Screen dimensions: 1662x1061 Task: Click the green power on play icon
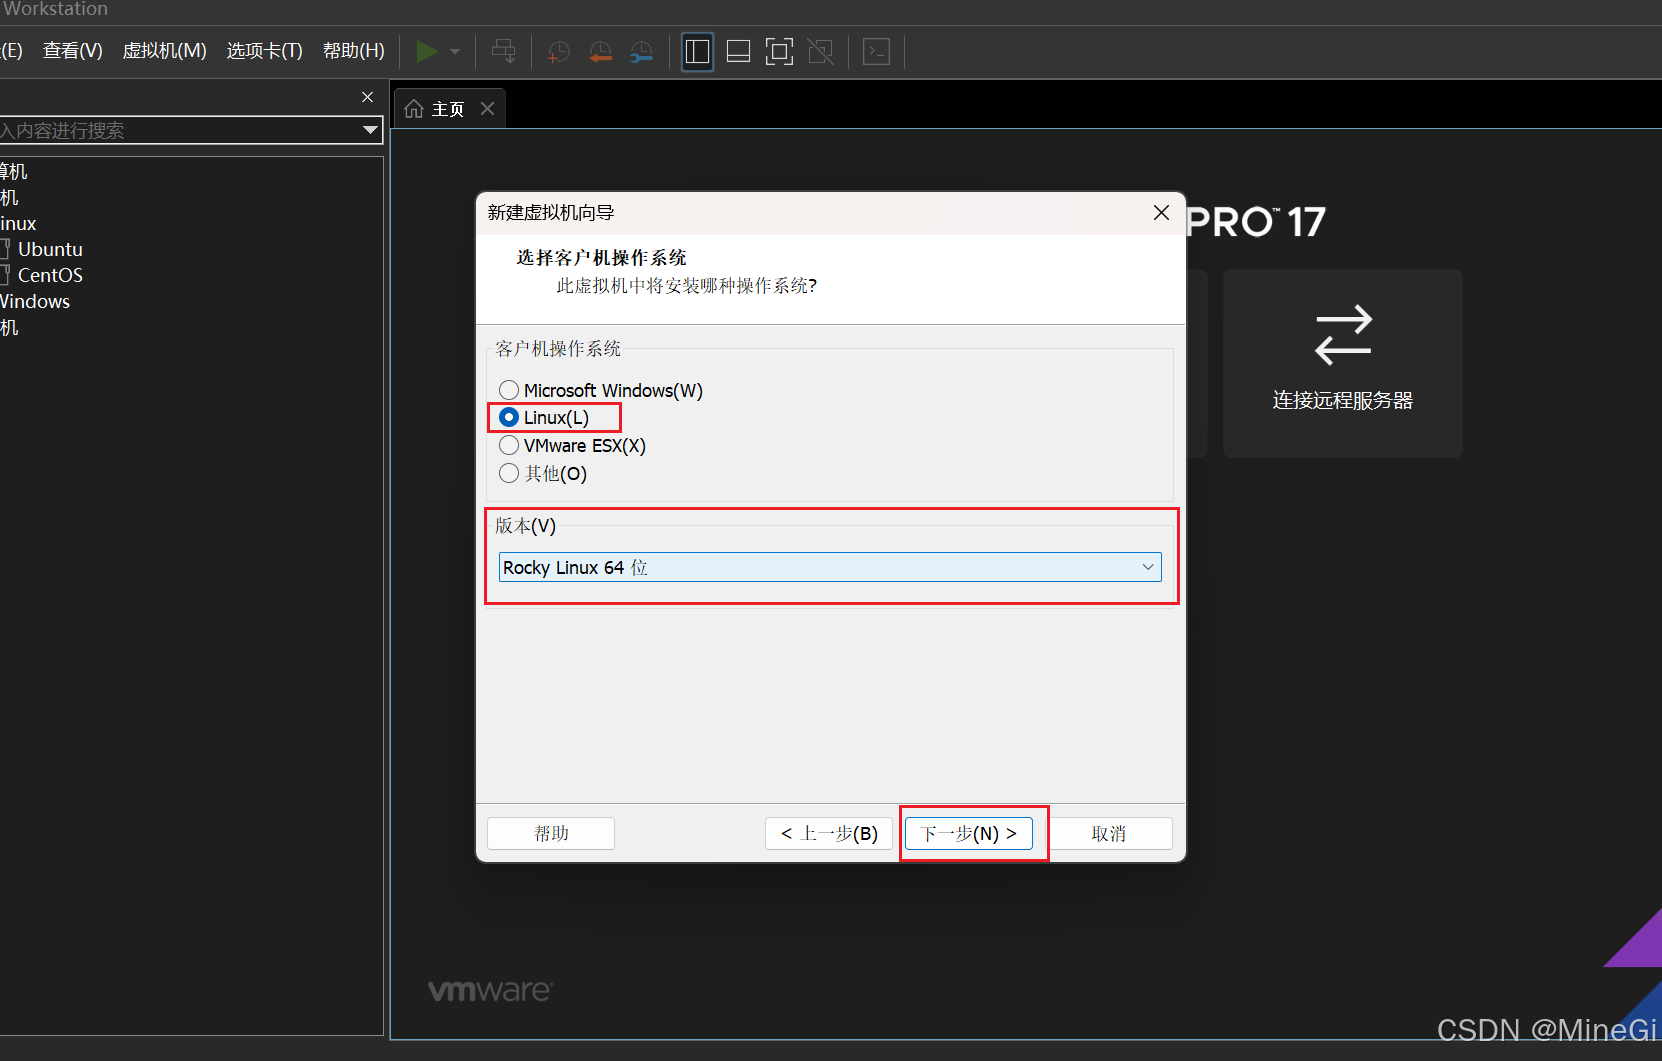click(427, 51)
